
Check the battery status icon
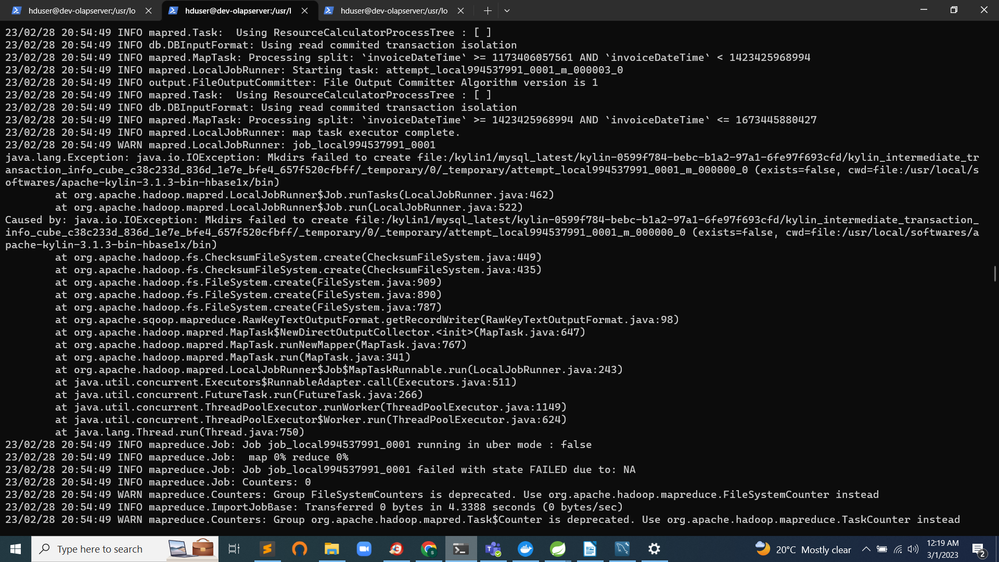coord(882,549)
